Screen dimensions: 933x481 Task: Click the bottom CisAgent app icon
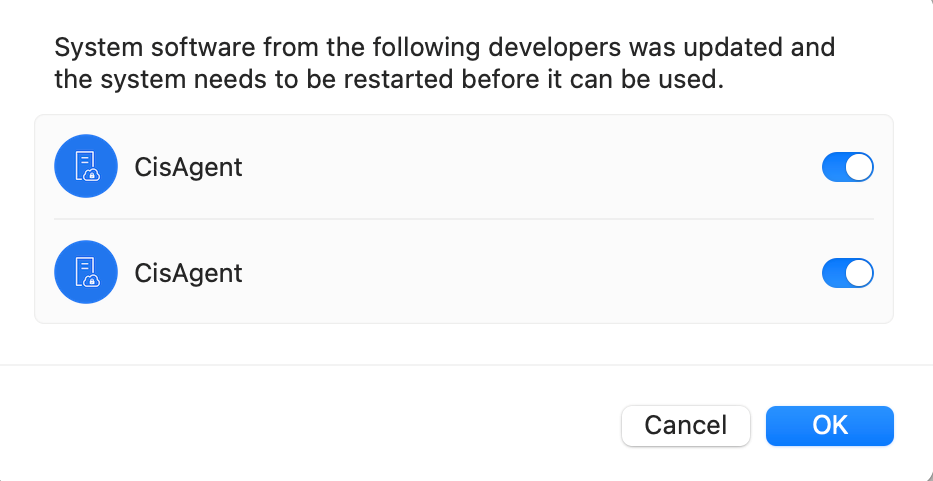(85, 272)
